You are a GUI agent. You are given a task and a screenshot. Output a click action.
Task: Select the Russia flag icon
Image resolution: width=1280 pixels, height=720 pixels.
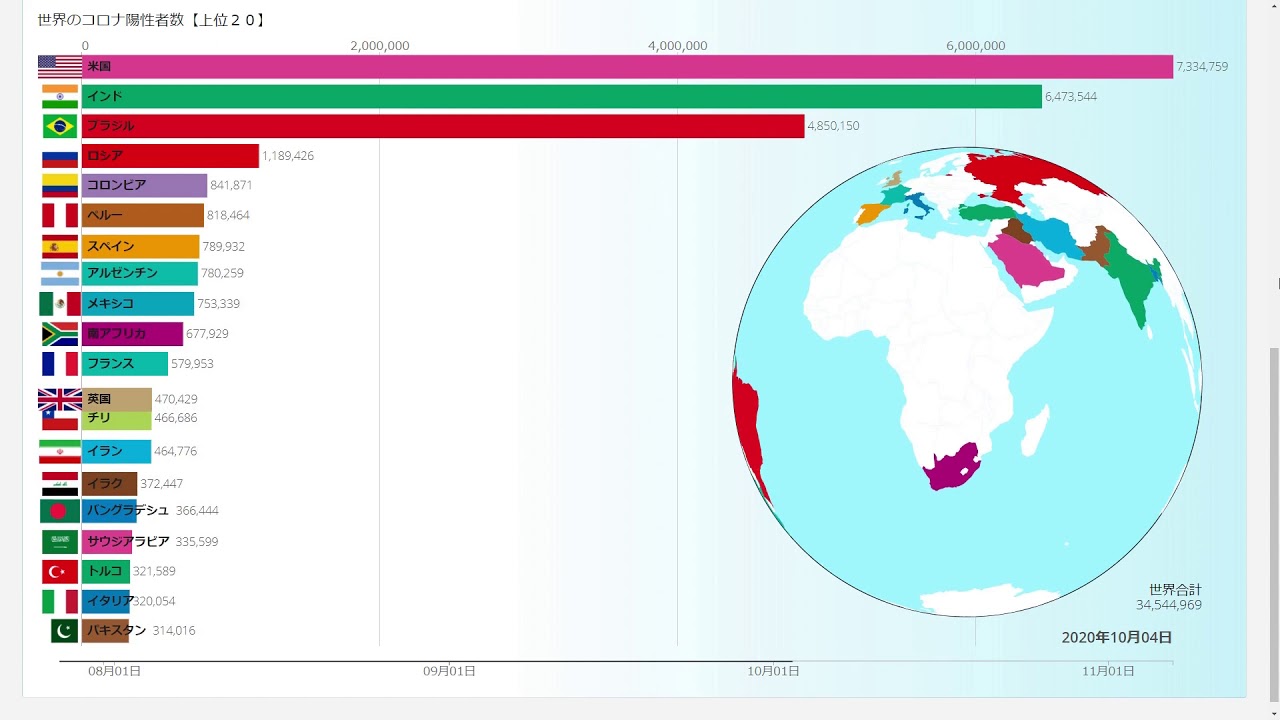coord(60,157)
